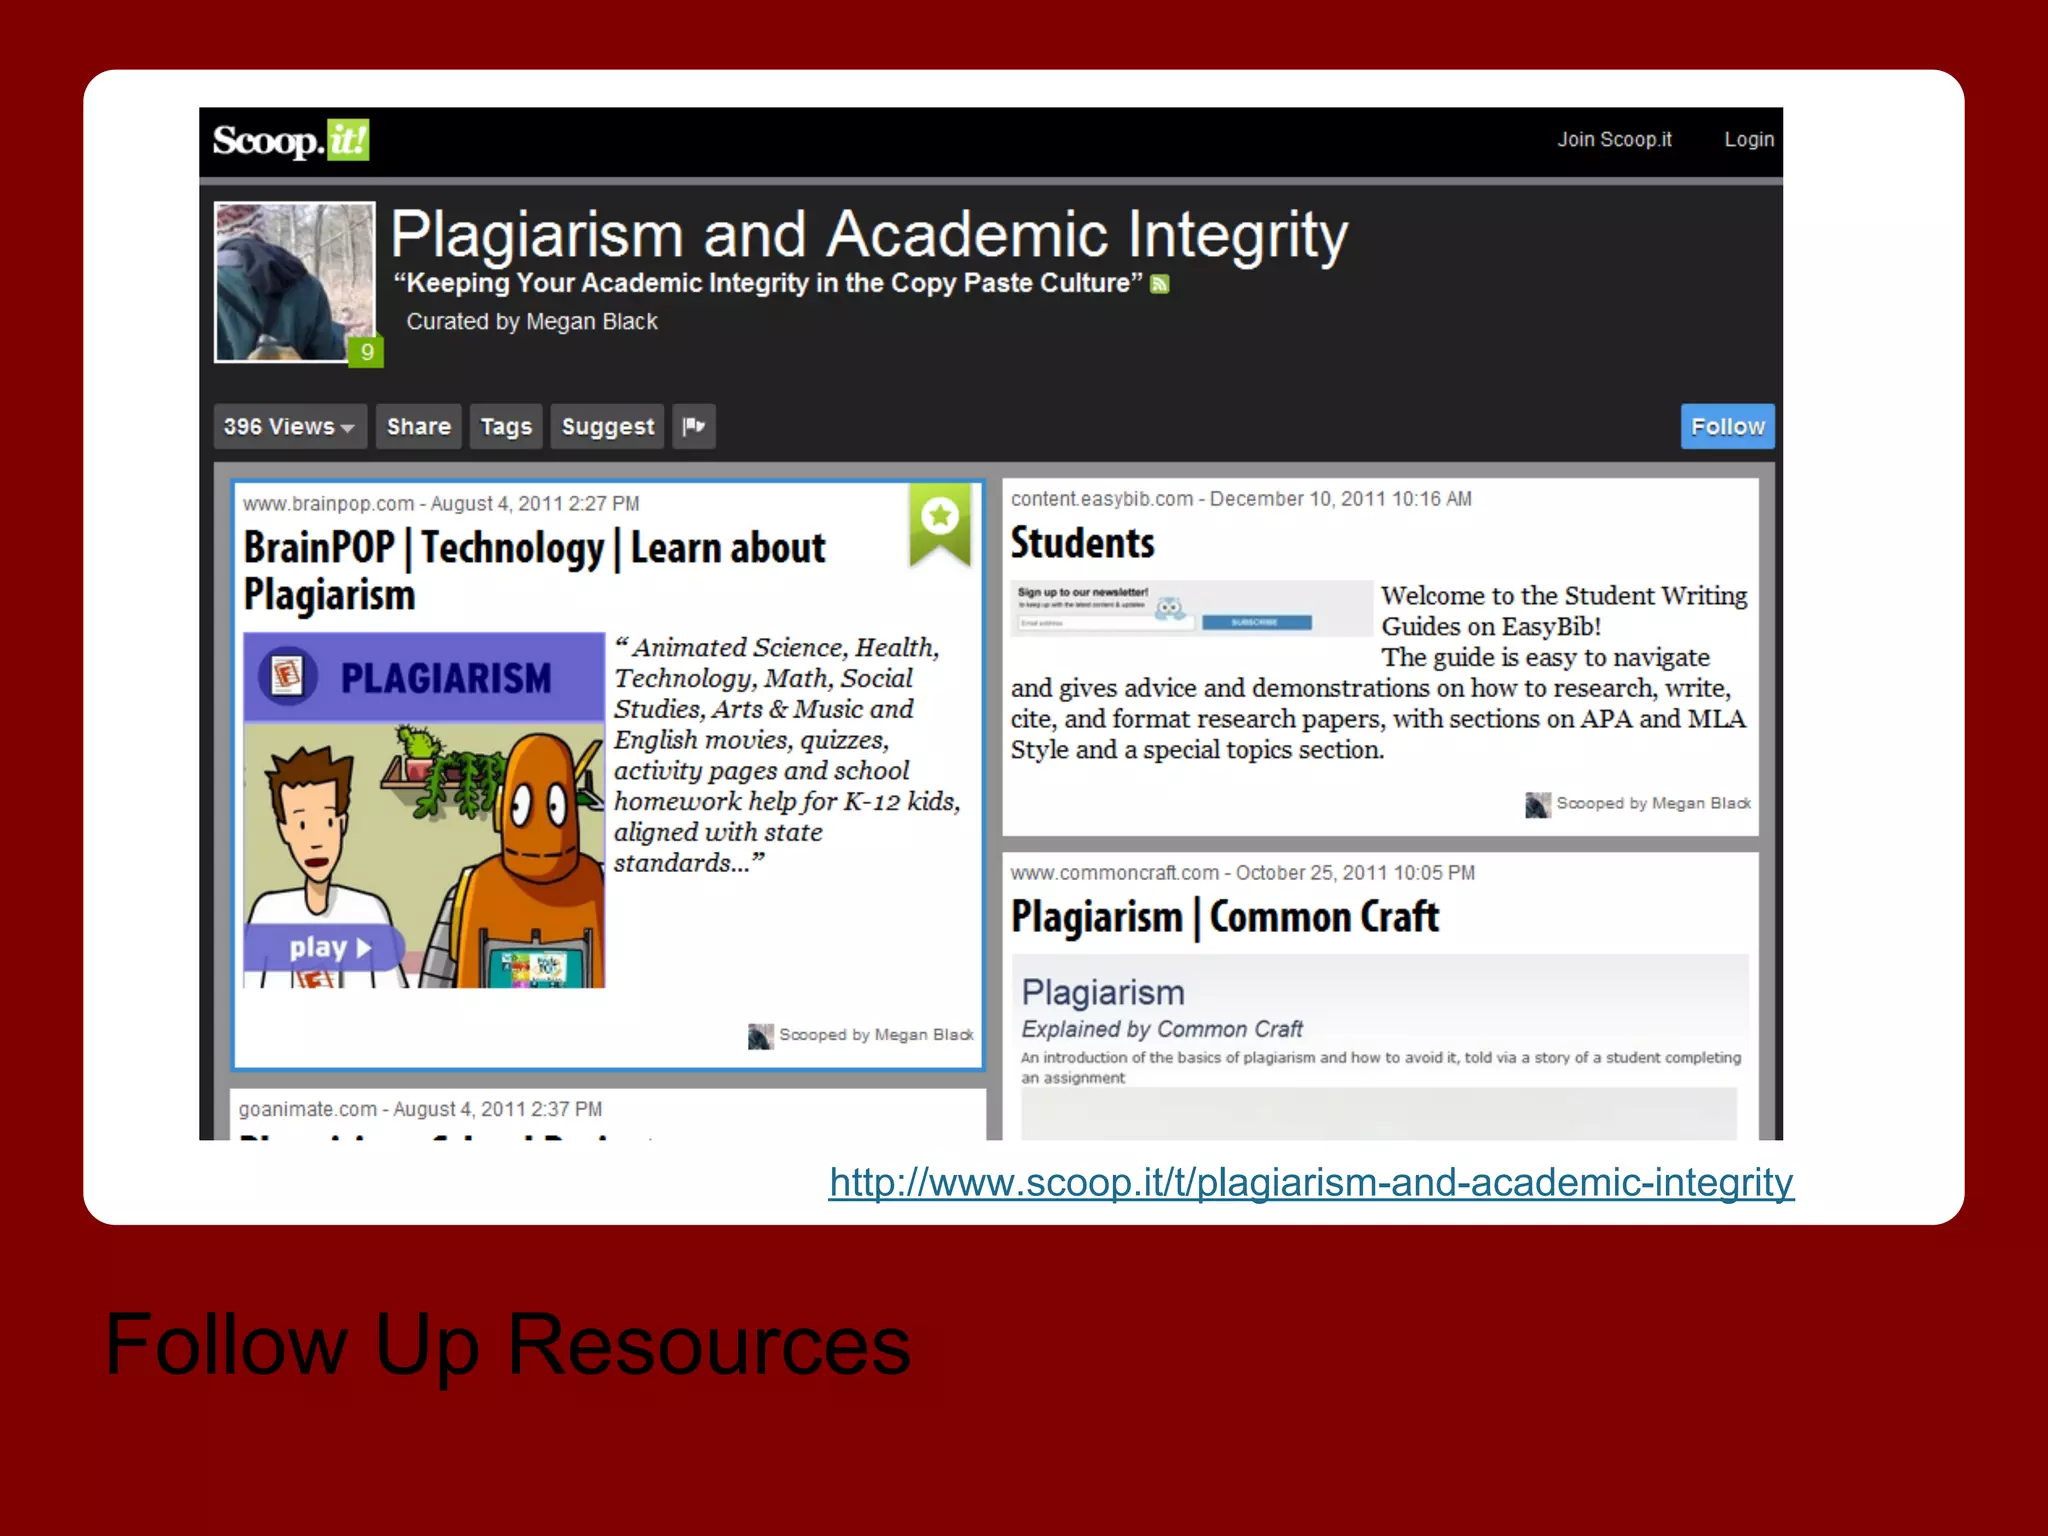Open the Tags menu
Viewport: 2048px width, 1536px height.
506,427
